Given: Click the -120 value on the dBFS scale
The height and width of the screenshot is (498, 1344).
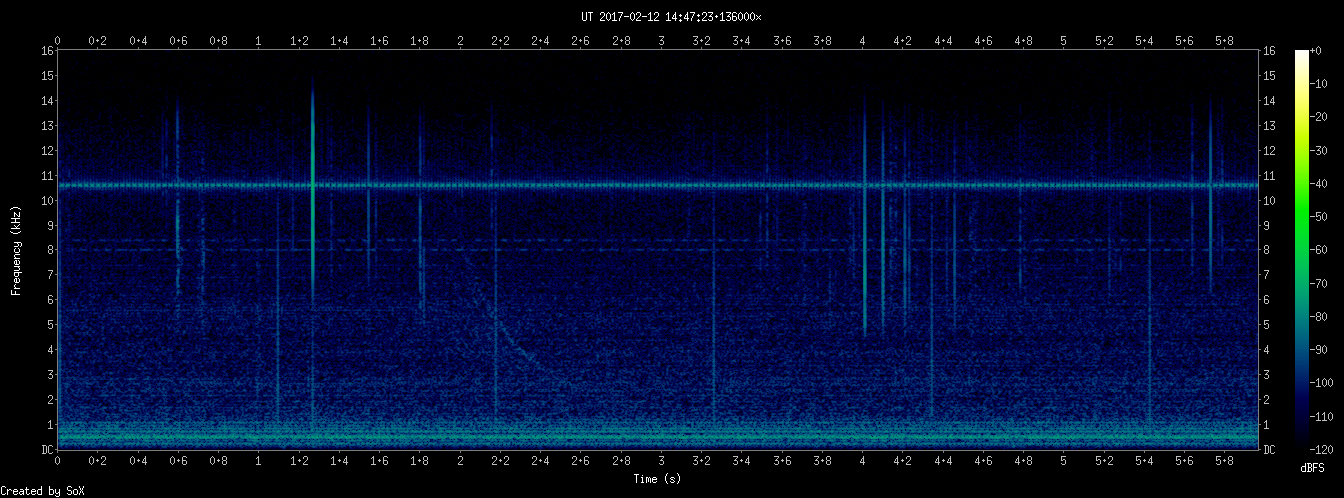Looking at the screenshot, I should point(1329,449).
